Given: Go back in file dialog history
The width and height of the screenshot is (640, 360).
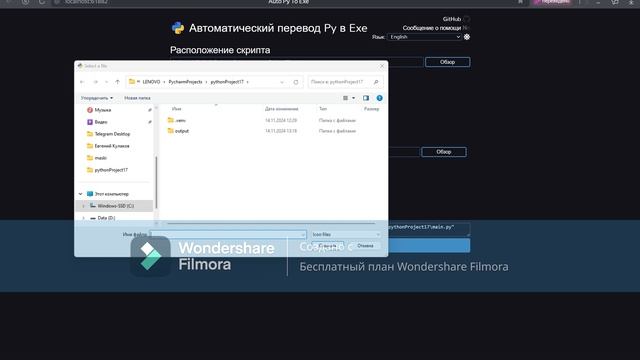Looking at the screenshot, I should click(82, 82).
